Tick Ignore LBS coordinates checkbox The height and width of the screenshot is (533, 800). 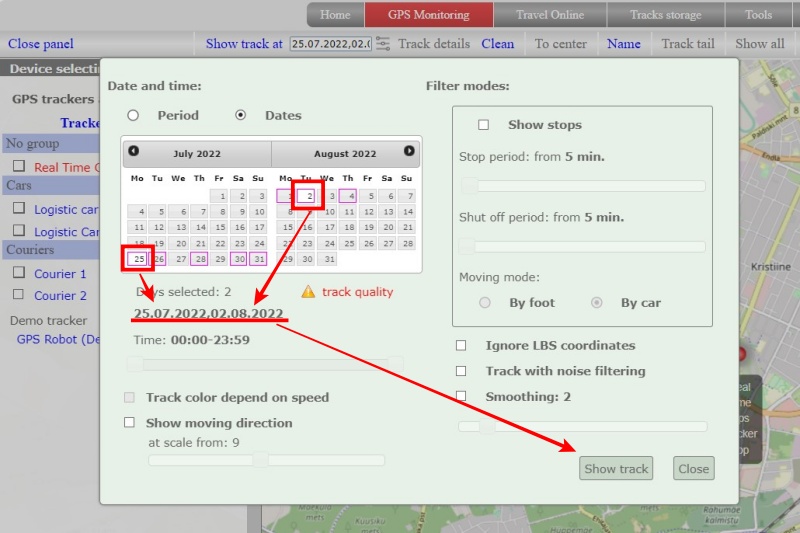[461, 345]
